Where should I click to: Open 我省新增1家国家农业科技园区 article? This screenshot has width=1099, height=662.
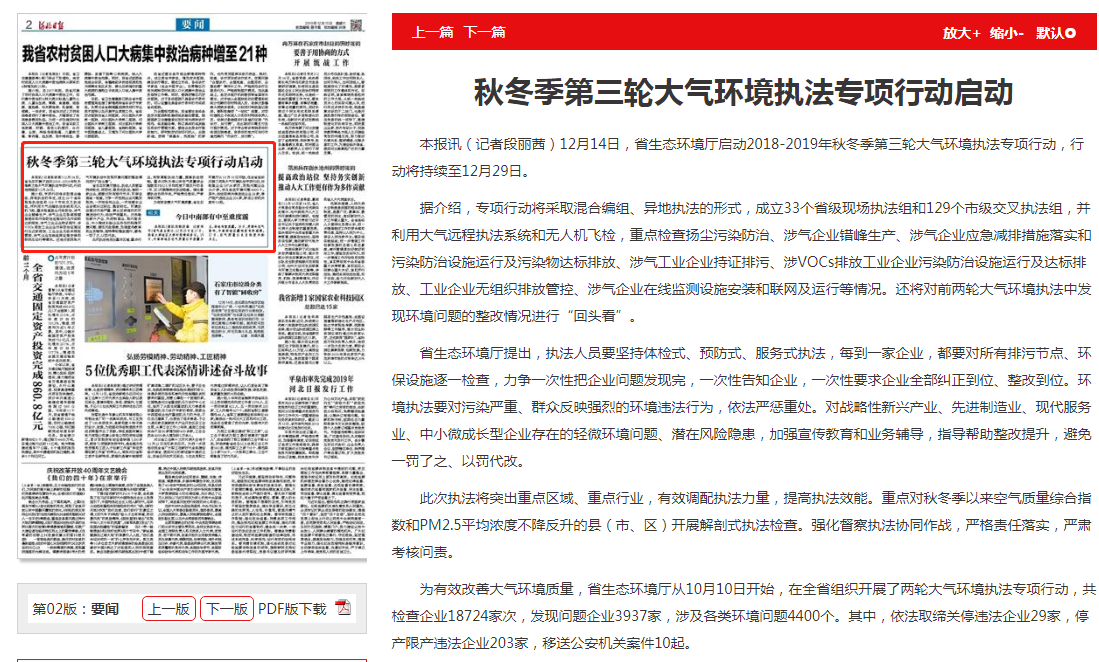pos(322,298)
